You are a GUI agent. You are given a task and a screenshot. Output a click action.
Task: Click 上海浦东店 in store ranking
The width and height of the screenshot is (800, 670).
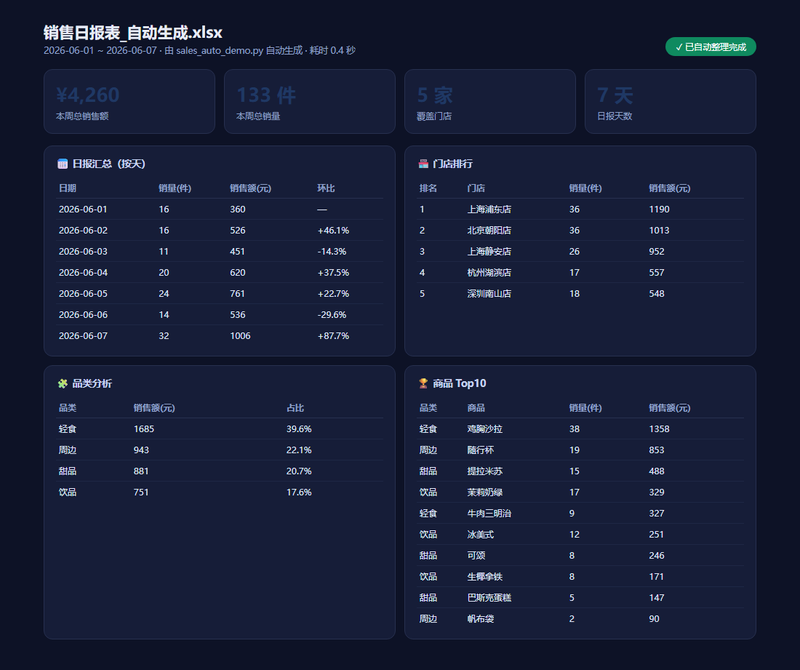pyautogui.click(x=489, y=209)
